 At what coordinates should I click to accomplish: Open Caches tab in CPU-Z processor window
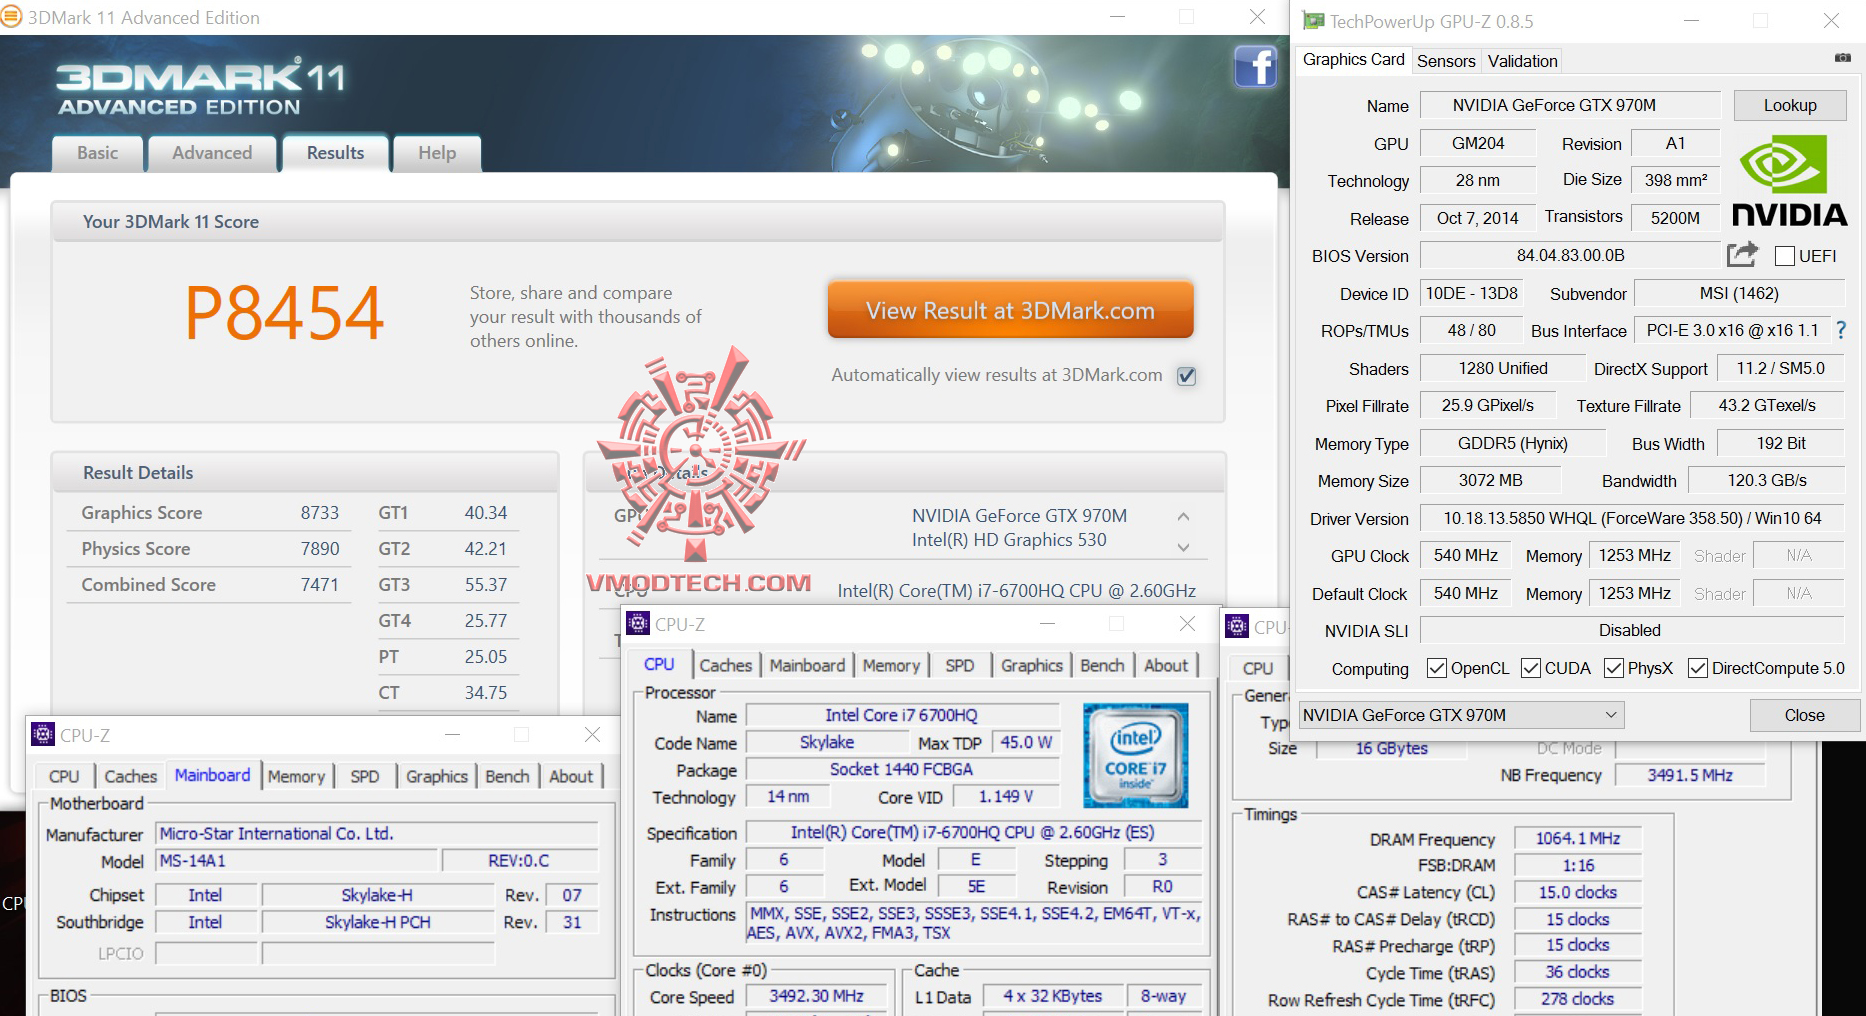[x=725, y=665]
